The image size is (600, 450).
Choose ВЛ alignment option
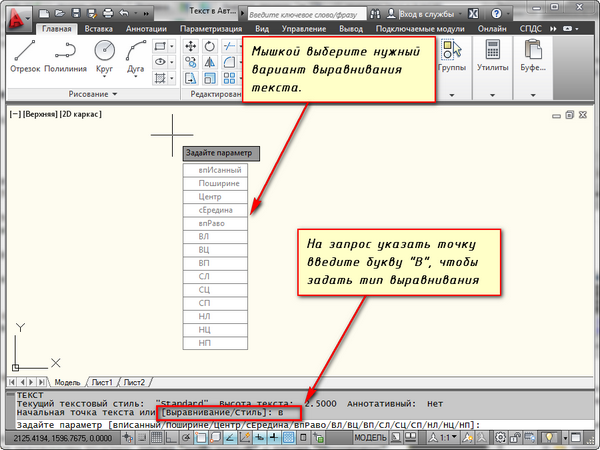pos(215,237)
